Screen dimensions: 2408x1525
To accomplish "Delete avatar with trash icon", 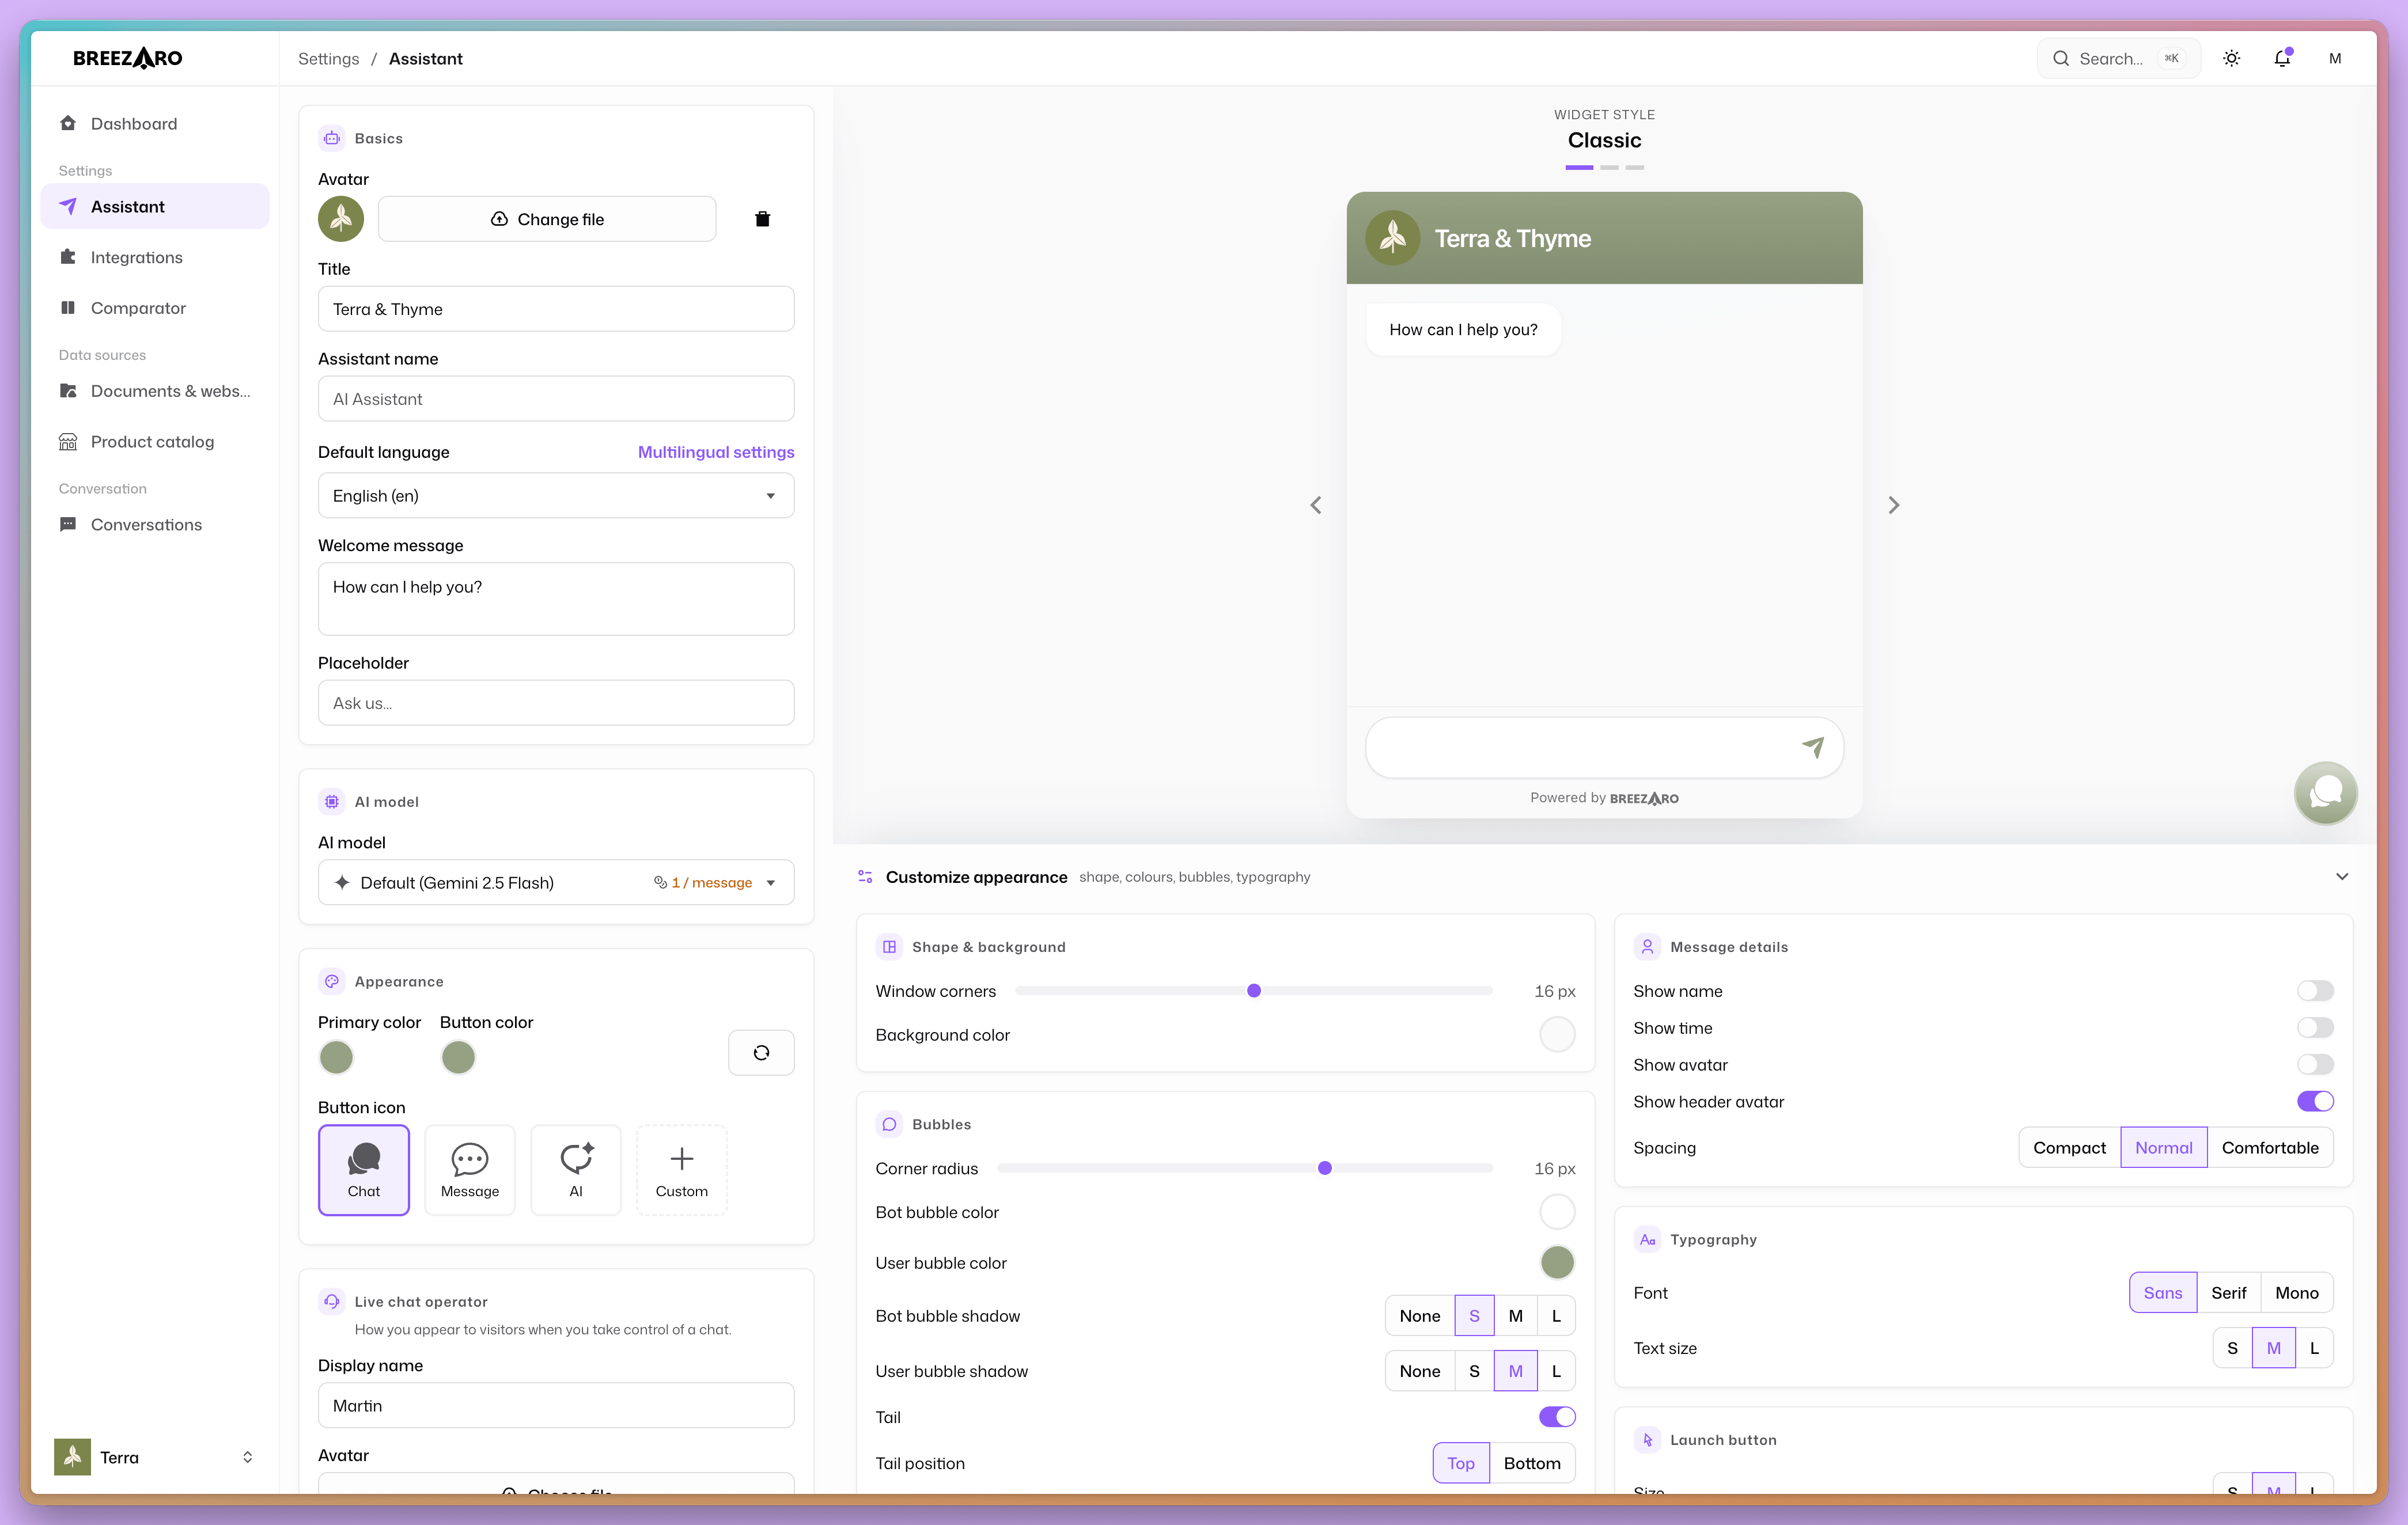I will 762,219.
